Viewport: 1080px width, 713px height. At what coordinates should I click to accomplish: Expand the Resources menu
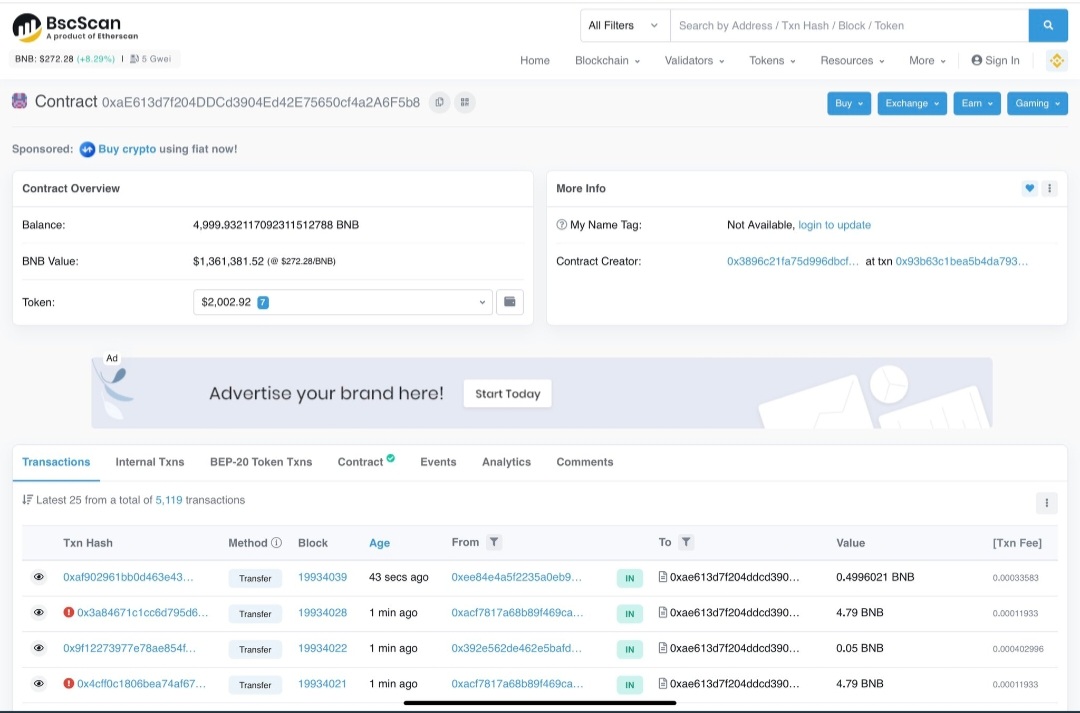click(852, 61)
